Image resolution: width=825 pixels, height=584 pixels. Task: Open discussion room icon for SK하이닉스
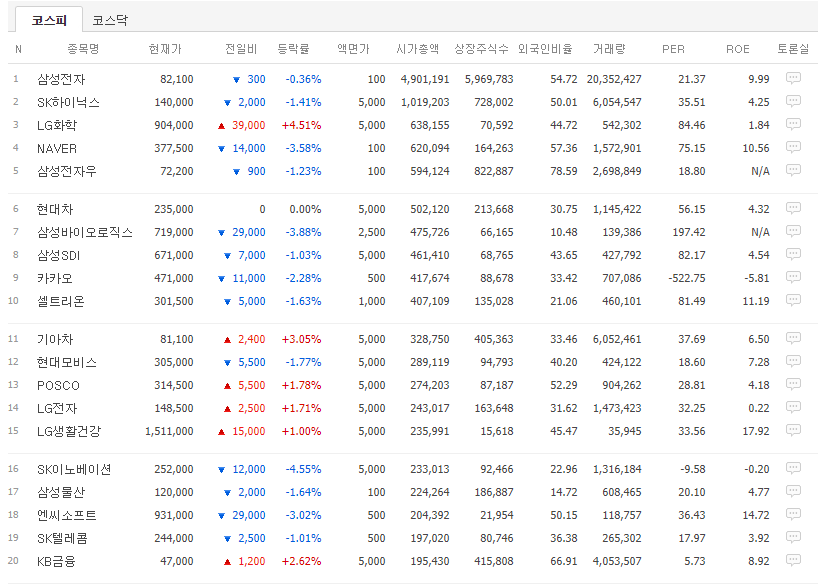click(793, 102)
